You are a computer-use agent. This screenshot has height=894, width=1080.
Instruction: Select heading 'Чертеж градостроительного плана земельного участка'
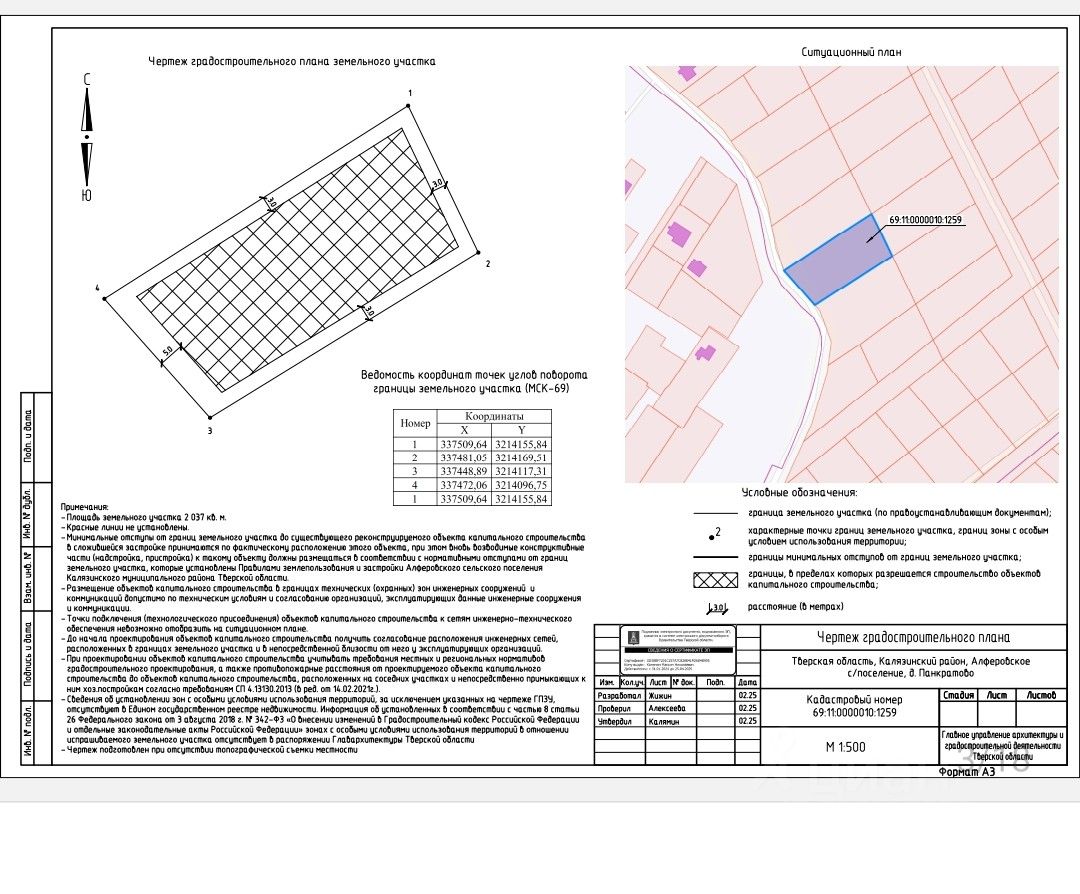coord(292,61)
